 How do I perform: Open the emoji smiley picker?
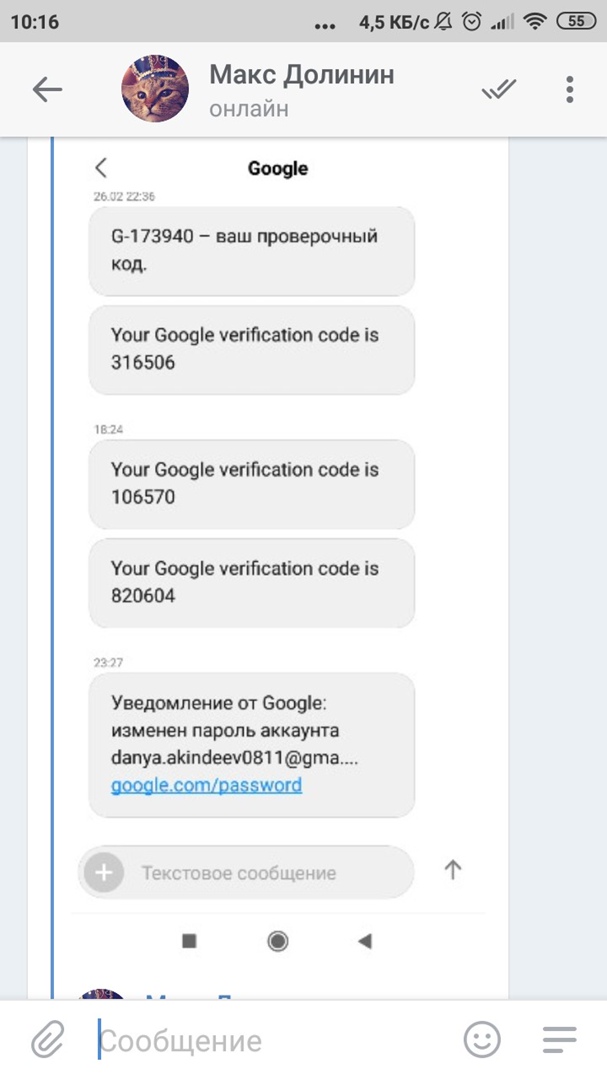(x=482, y=1041)
